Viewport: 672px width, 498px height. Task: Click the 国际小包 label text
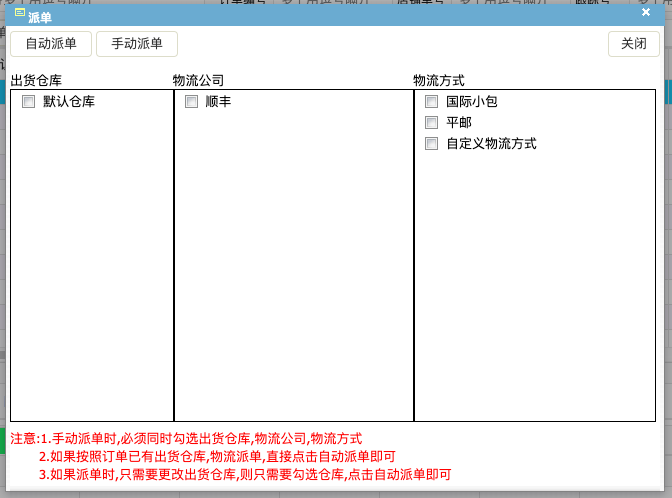pos(471,102)
